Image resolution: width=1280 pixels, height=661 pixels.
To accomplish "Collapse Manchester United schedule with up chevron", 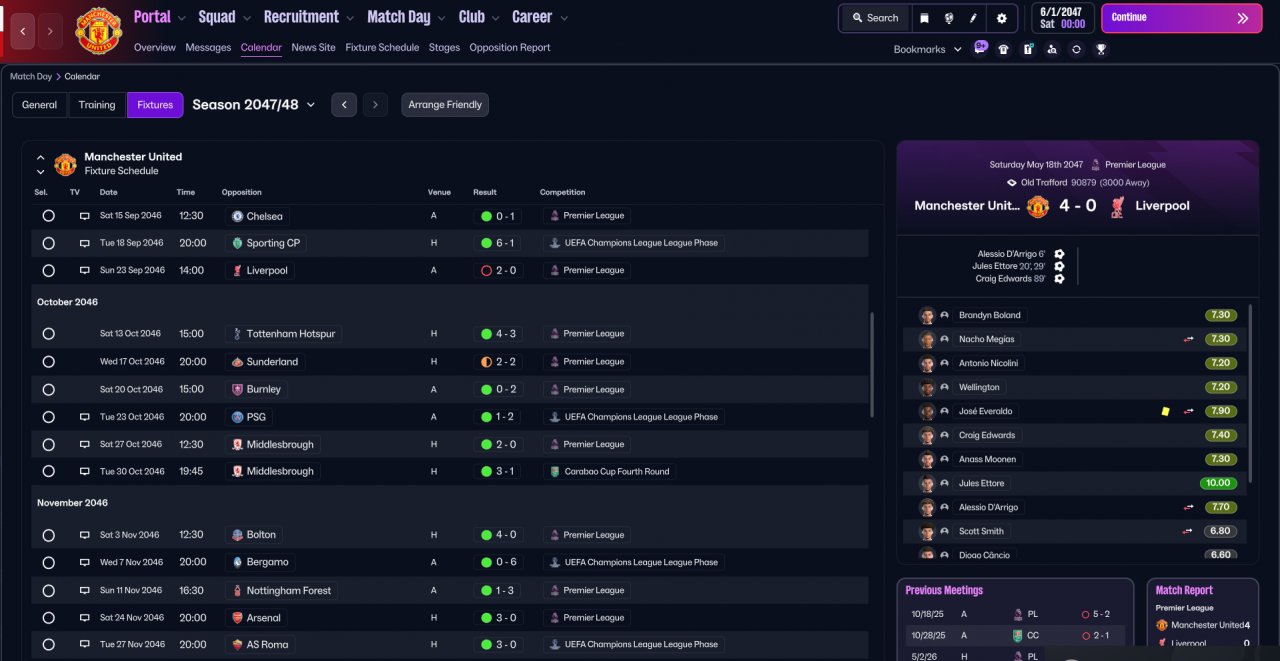I will tap(41, 157).
